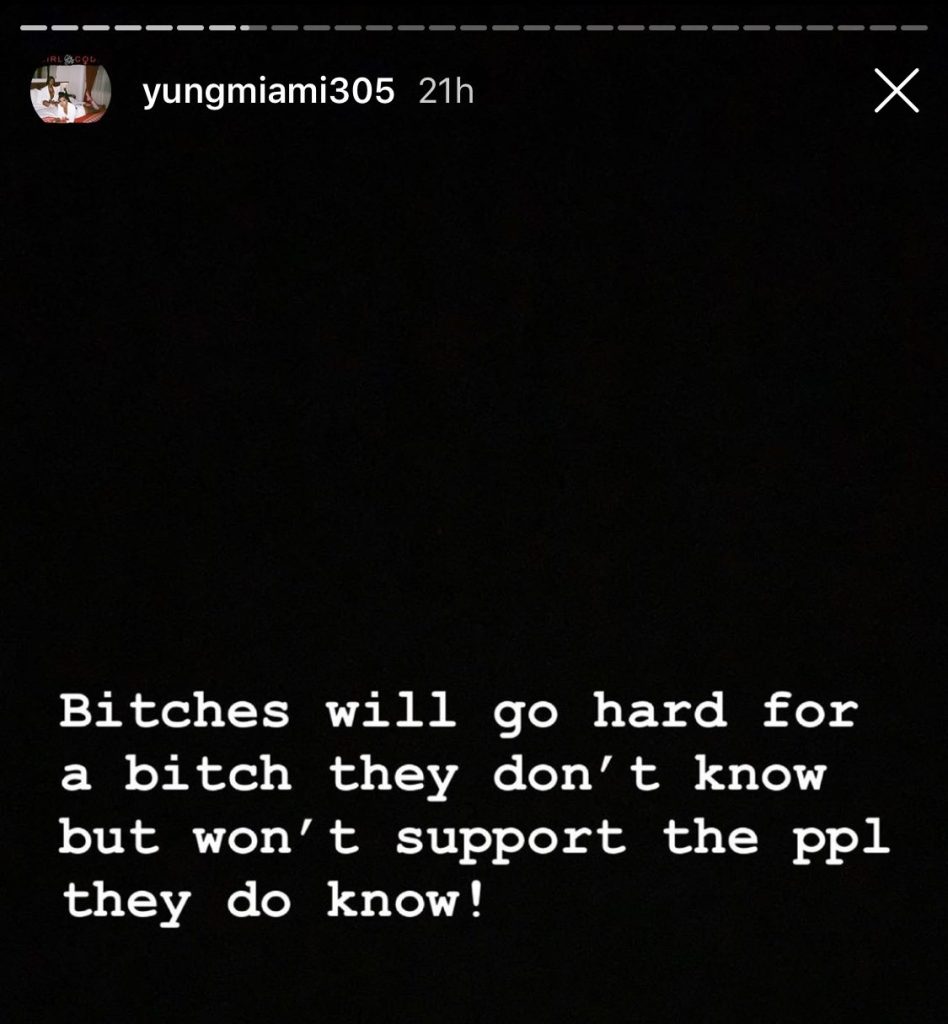Screen dimensions: 948x1024
Task: Tap "a bitch" starting the second line
Action: [x=176, y=774]
